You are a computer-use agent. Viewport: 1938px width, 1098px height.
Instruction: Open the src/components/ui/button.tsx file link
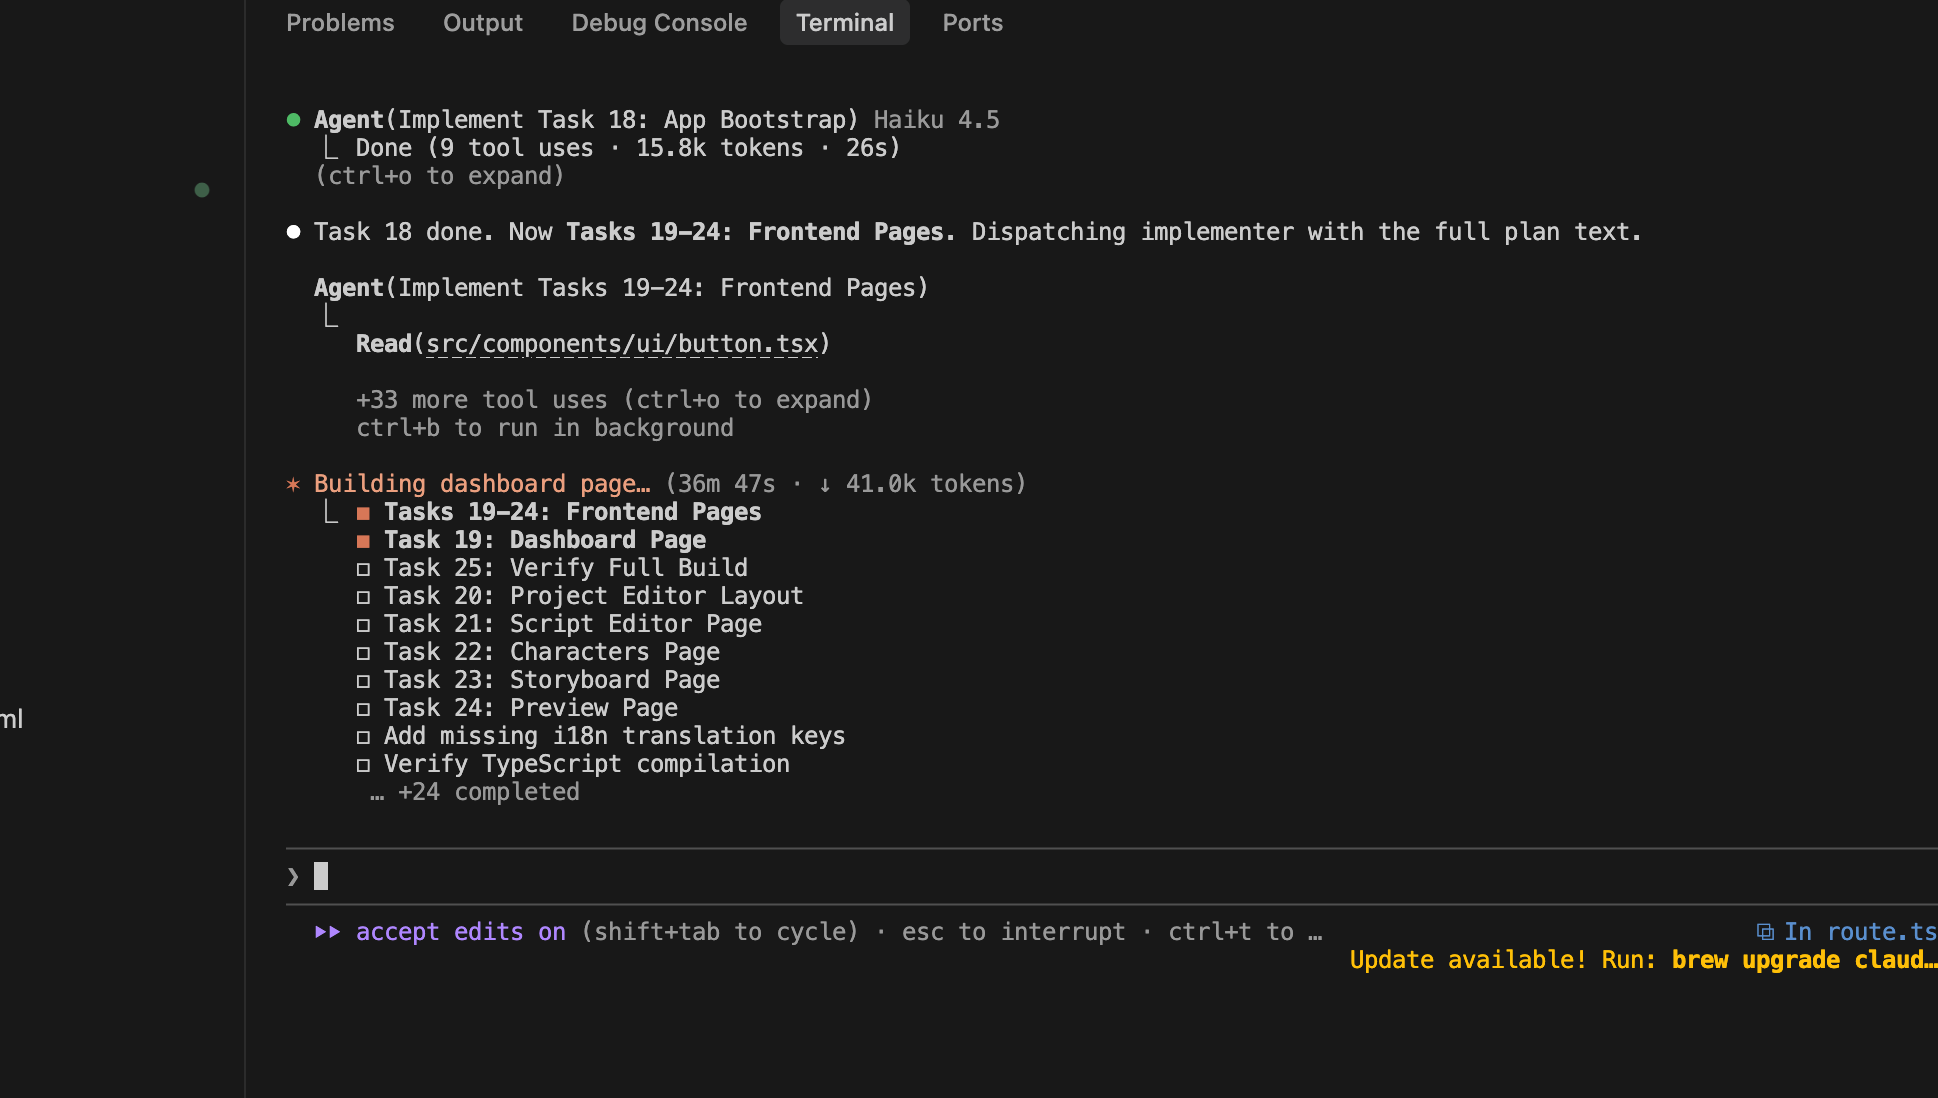click(x=622, y=344)
